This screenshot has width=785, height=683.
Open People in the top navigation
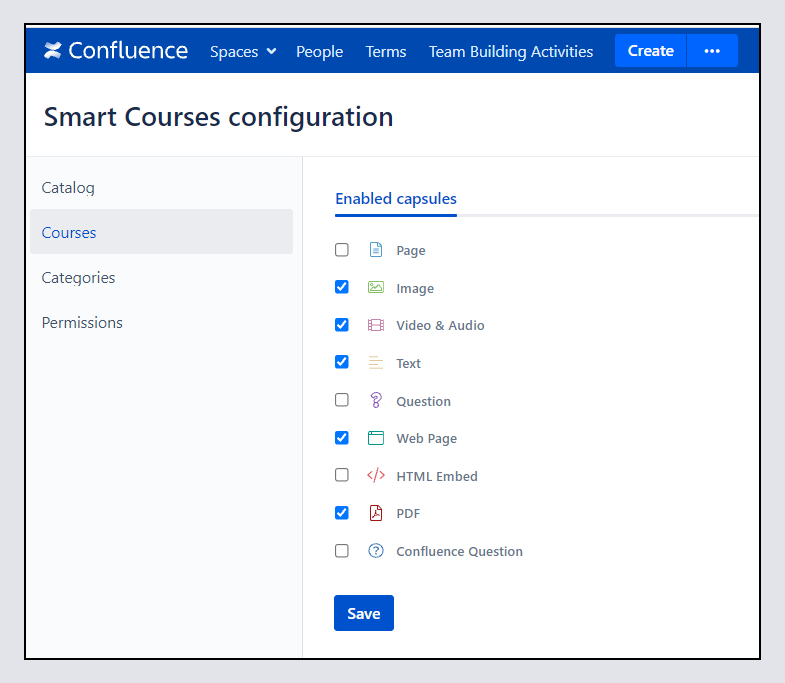coord(319,52)
